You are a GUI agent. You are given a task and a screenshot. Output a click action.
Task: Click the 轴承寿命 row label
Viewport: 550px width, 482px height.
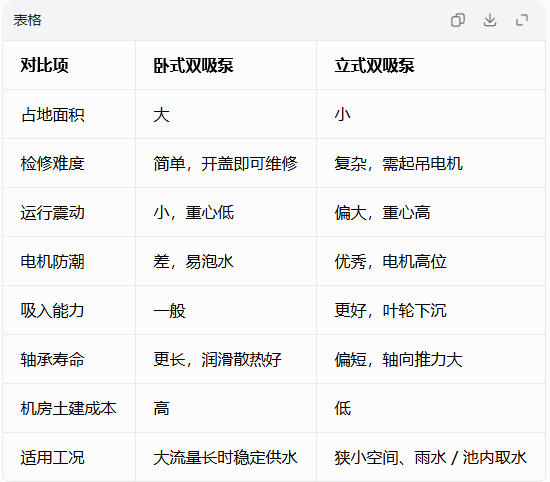(x=53, y=360)
